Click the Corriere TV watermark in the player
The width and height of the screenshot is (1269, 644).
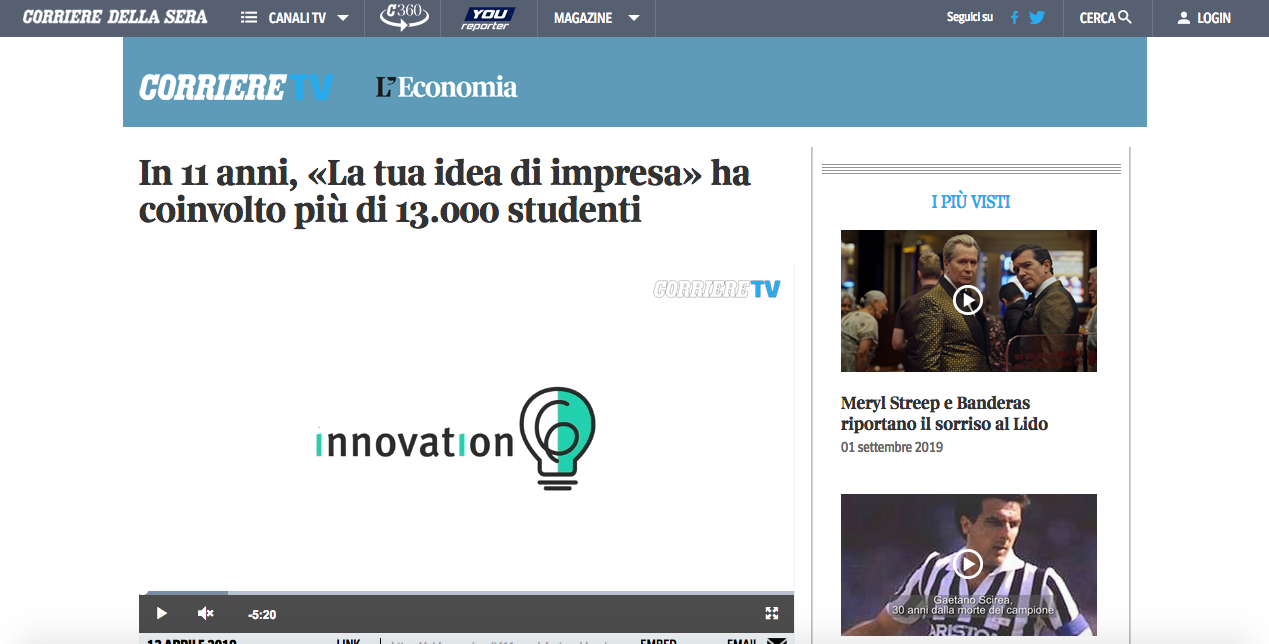(716, 289)
